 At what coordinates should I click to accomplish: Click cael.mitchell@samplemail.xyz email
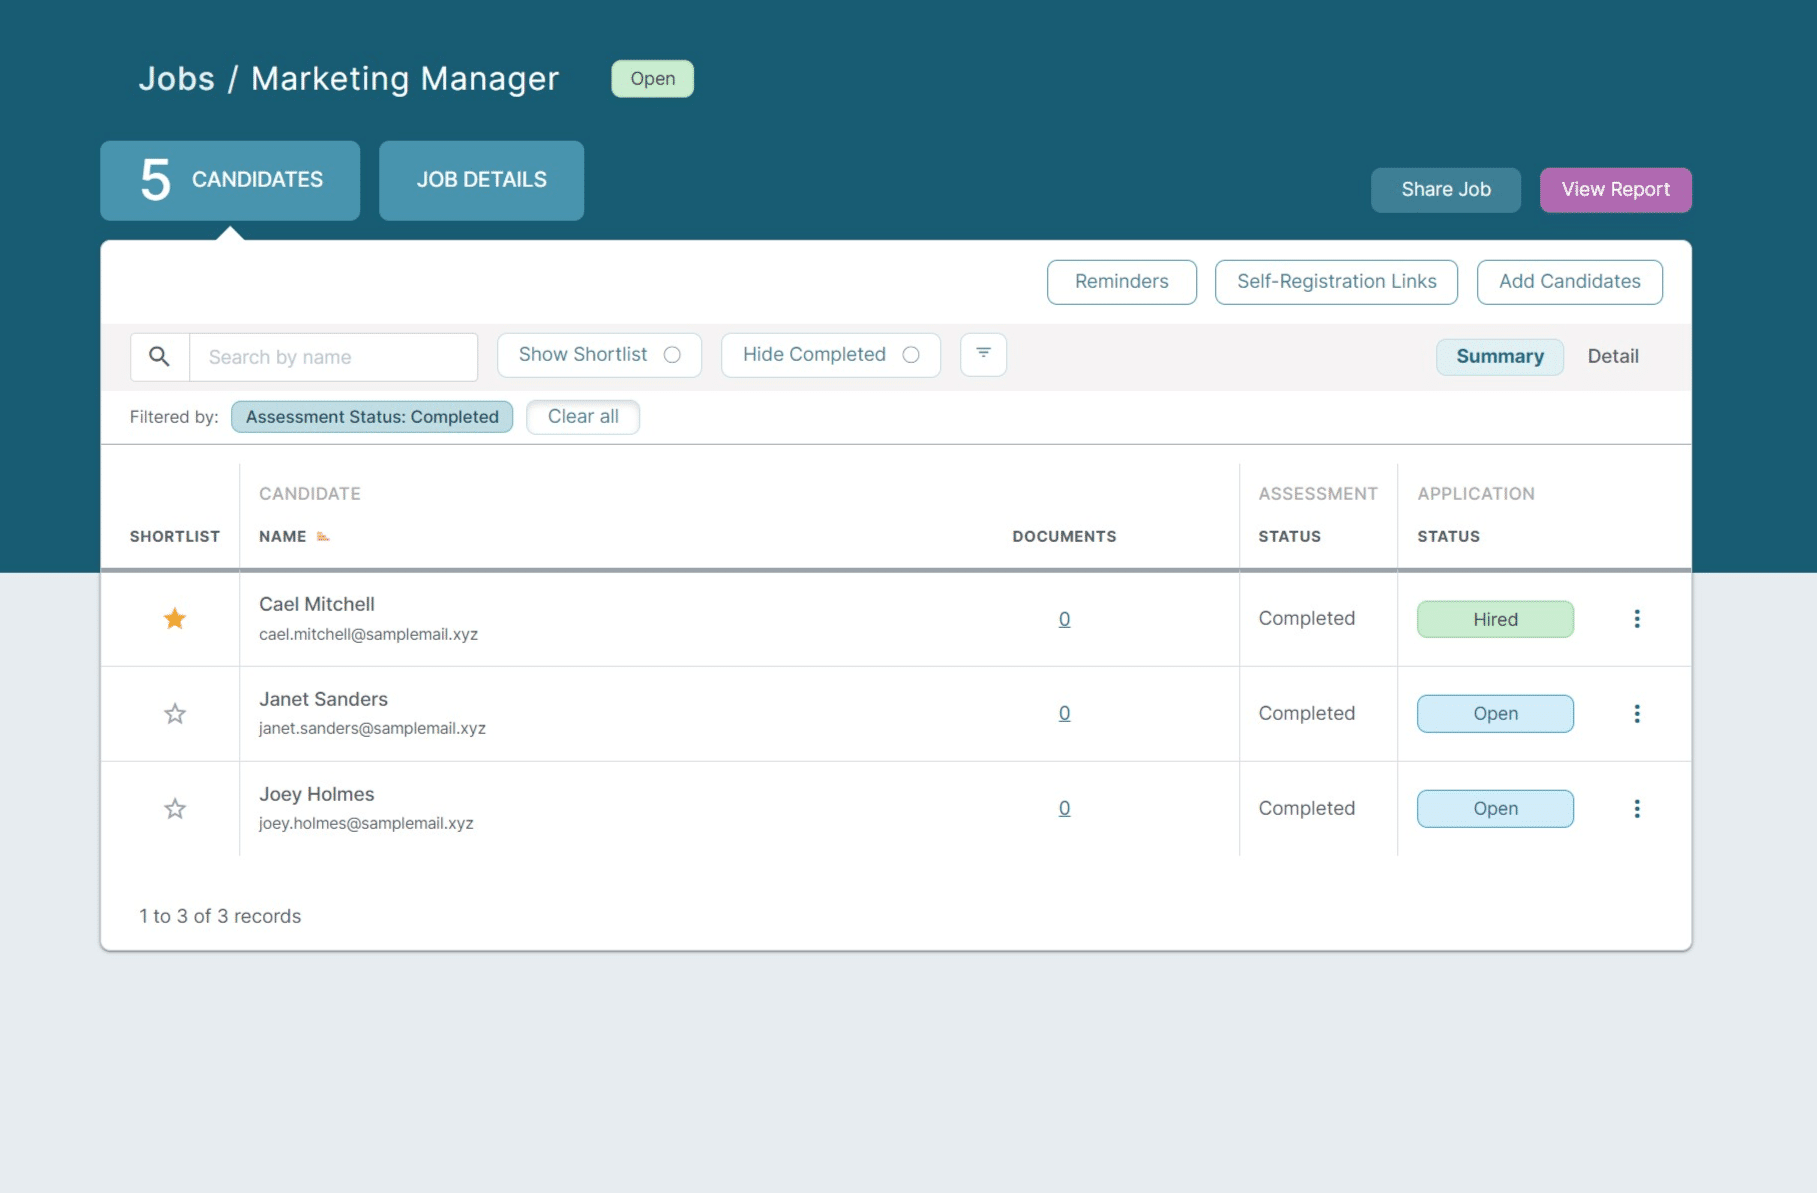click(x=368, y=634)
